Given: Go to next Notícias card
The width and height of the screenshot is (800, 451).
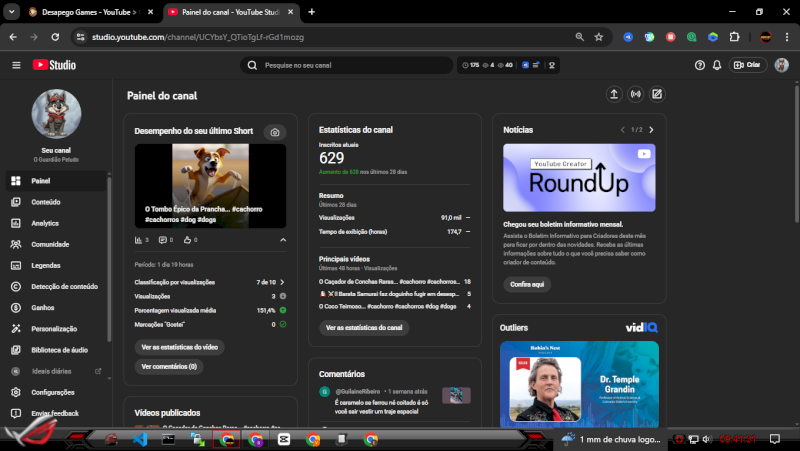Looking at the screenshot, I should (652, 129).
